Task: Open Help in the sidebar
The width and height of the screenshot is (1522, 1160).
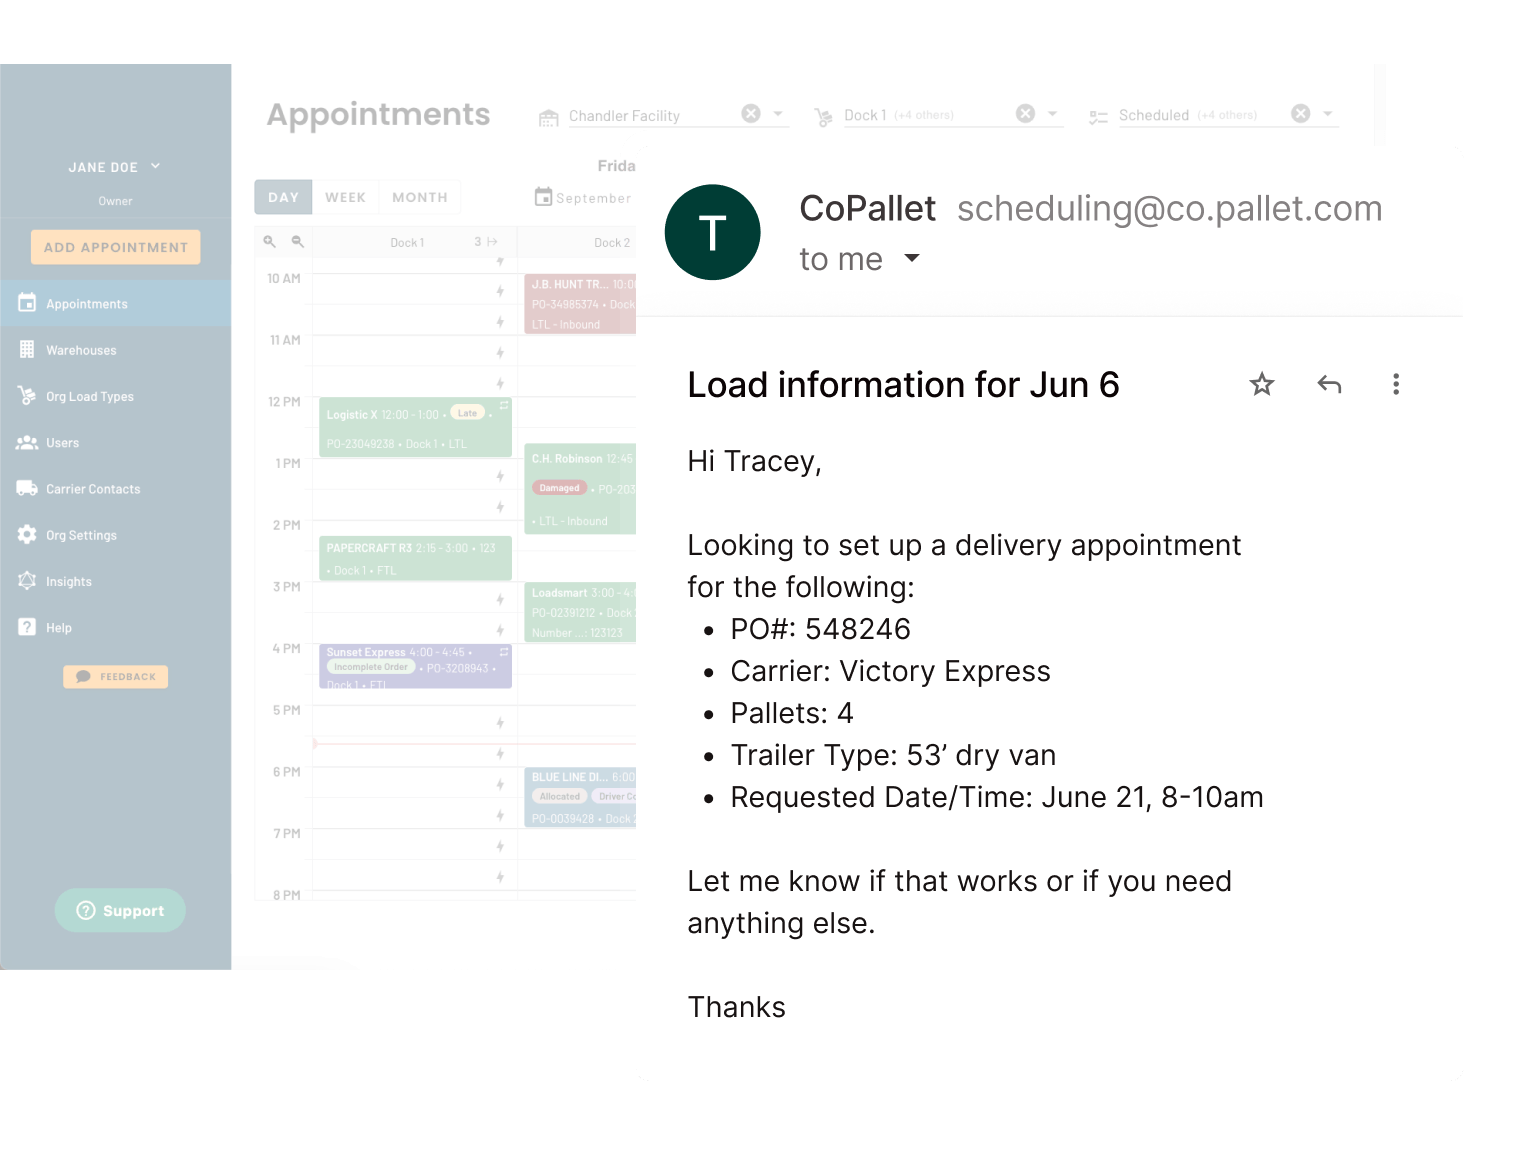Action: click(116, 627)
